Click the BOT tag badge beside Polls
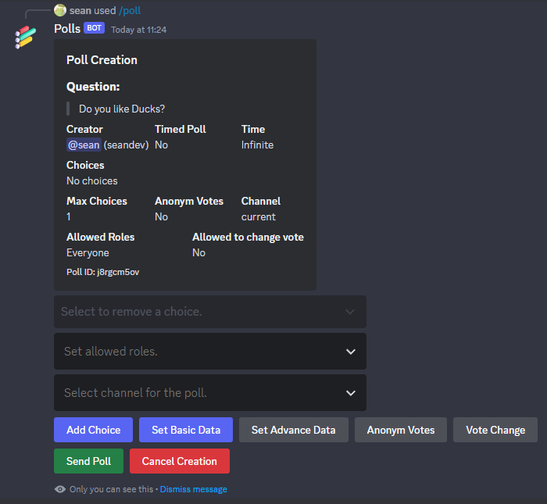 coord(94,28)
